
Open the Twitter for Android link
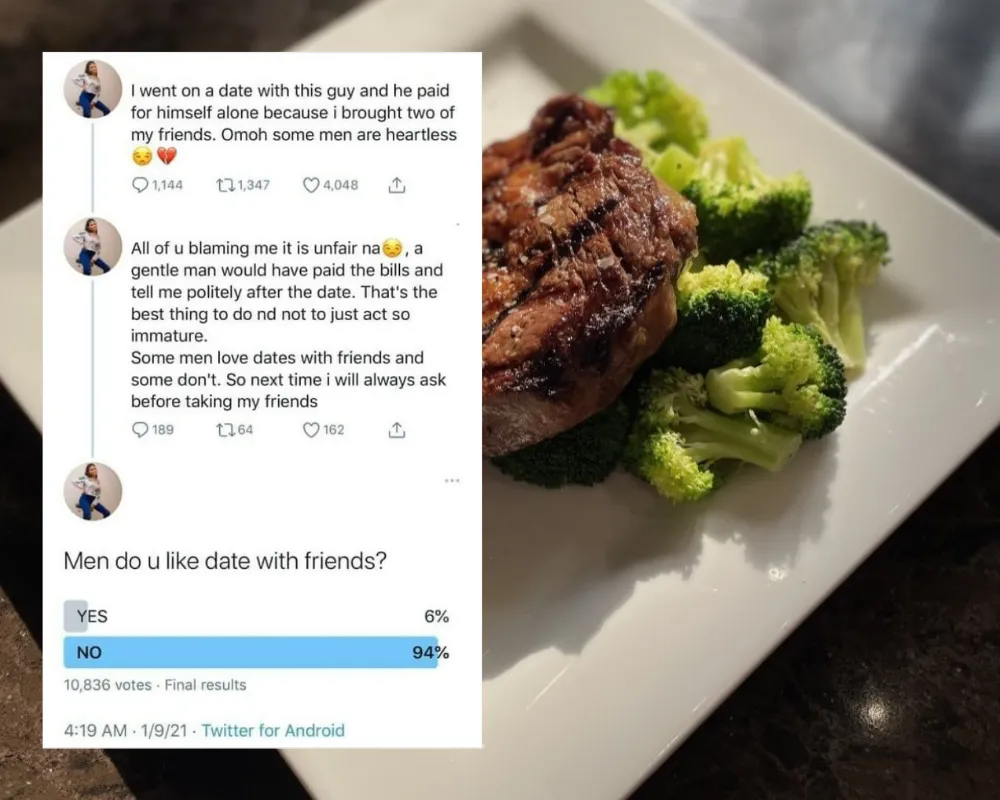pyautogui.click(x=273, y=730)
